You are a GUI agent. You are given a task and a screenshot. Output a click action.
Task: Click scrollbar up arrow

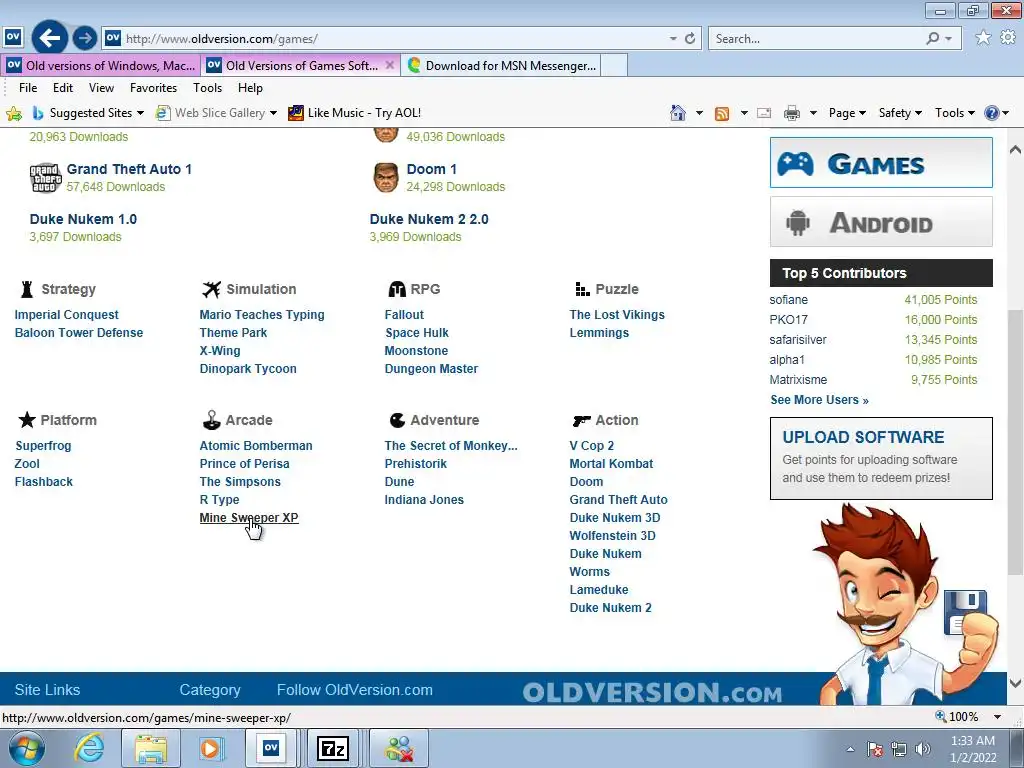(x=1016, y=150)
